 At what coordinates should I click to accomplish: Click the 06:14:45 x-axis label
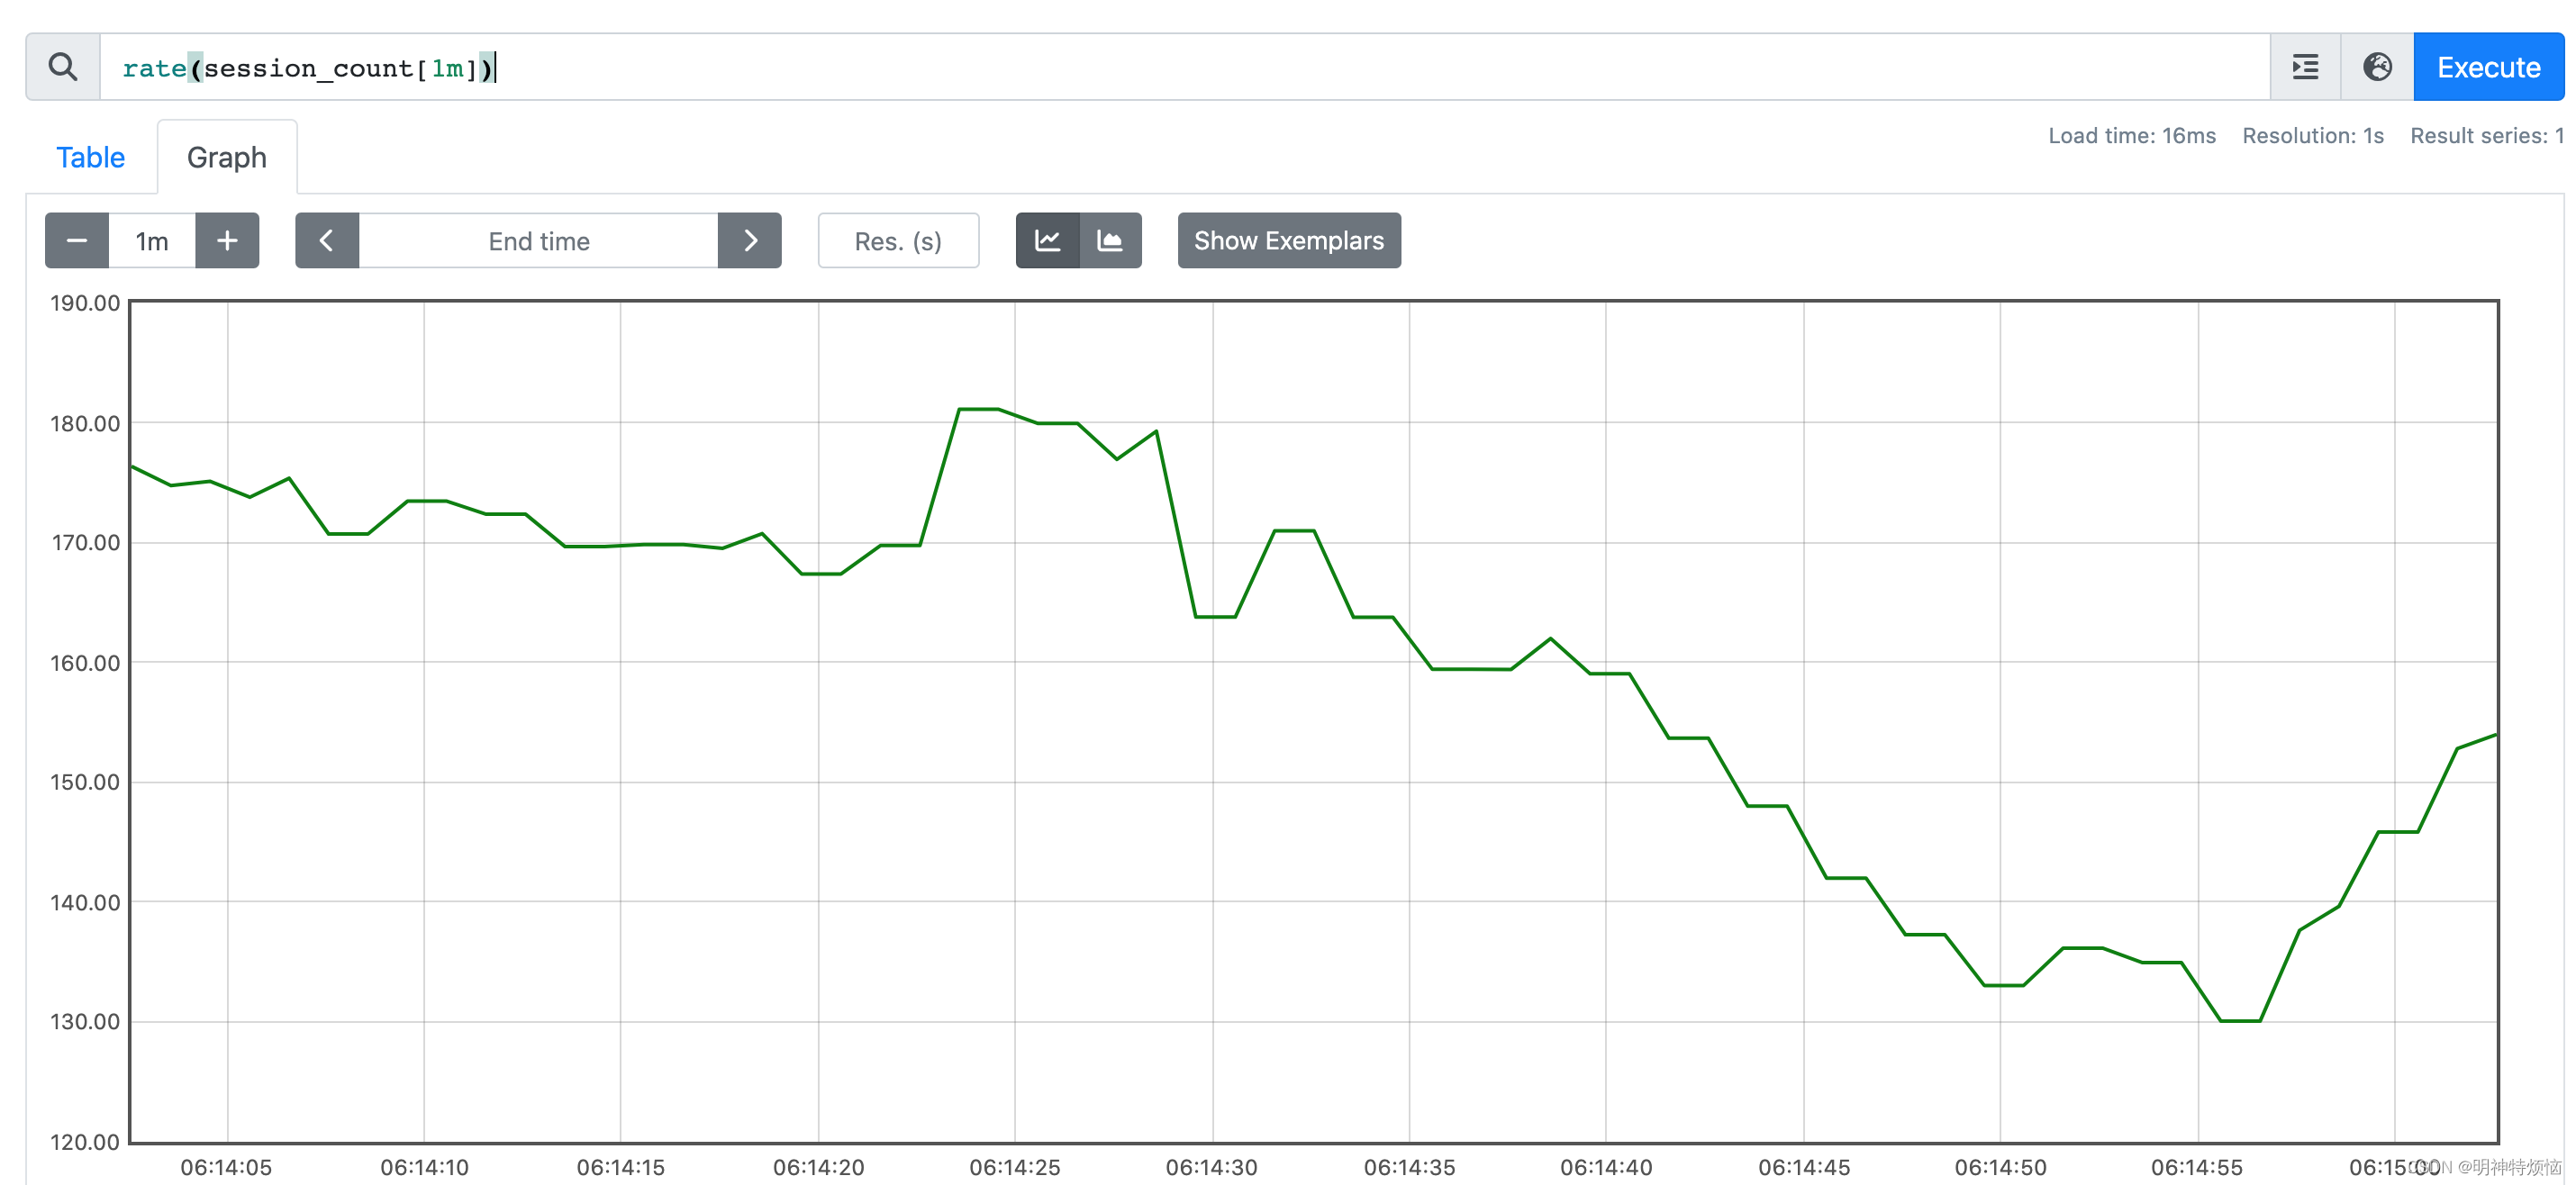[x=1804, y=1167]
